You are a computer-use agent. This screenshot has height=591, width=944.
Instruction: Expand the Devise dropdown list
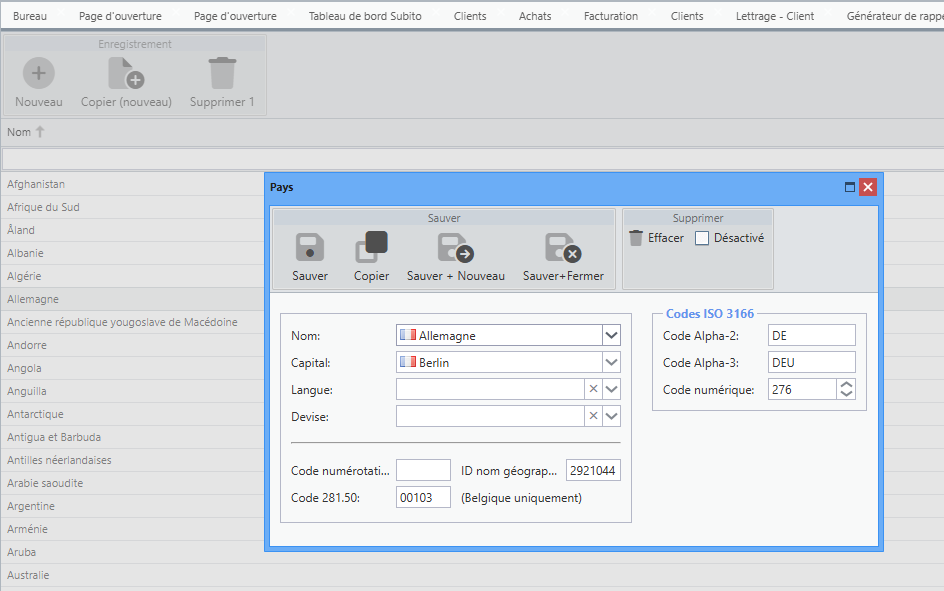point(611,416)
